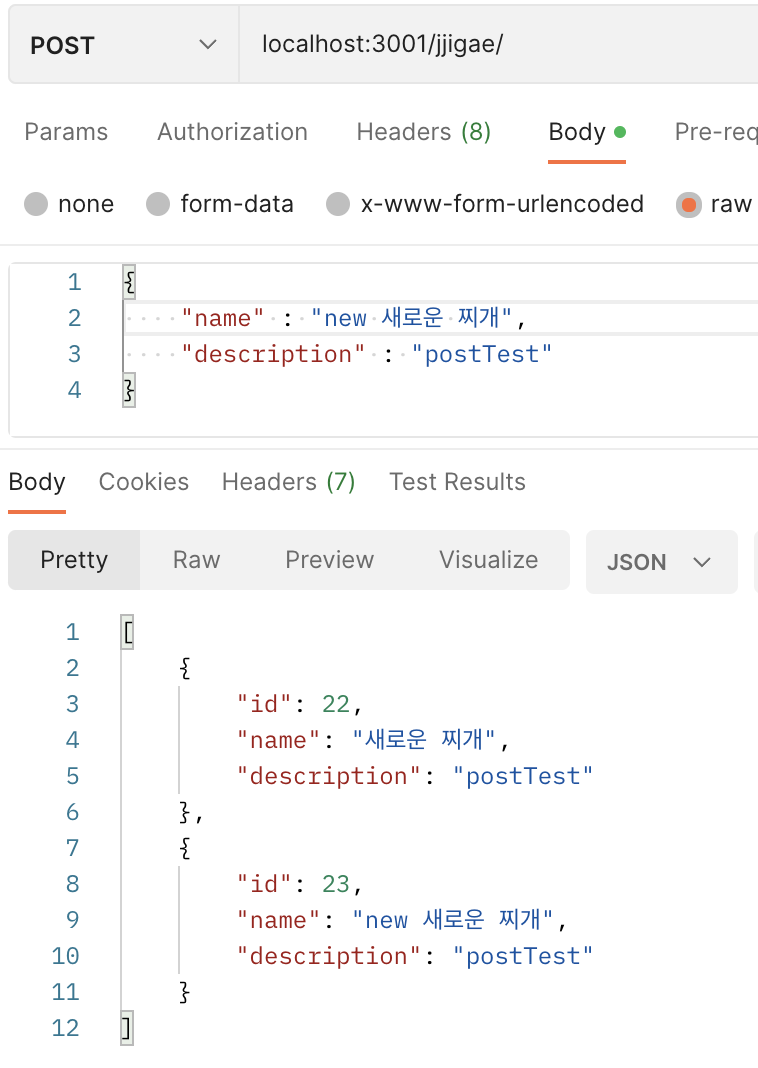Viewport: 758px width, 1068px height.
Task: Show the Preview response view
Action: 330,560
